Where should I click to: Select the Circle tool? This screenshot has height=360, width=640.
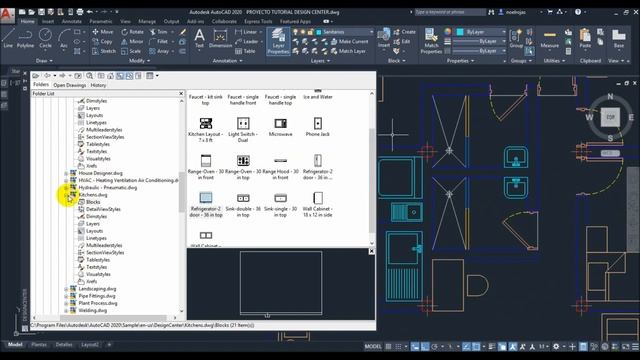tap(45, 39)
